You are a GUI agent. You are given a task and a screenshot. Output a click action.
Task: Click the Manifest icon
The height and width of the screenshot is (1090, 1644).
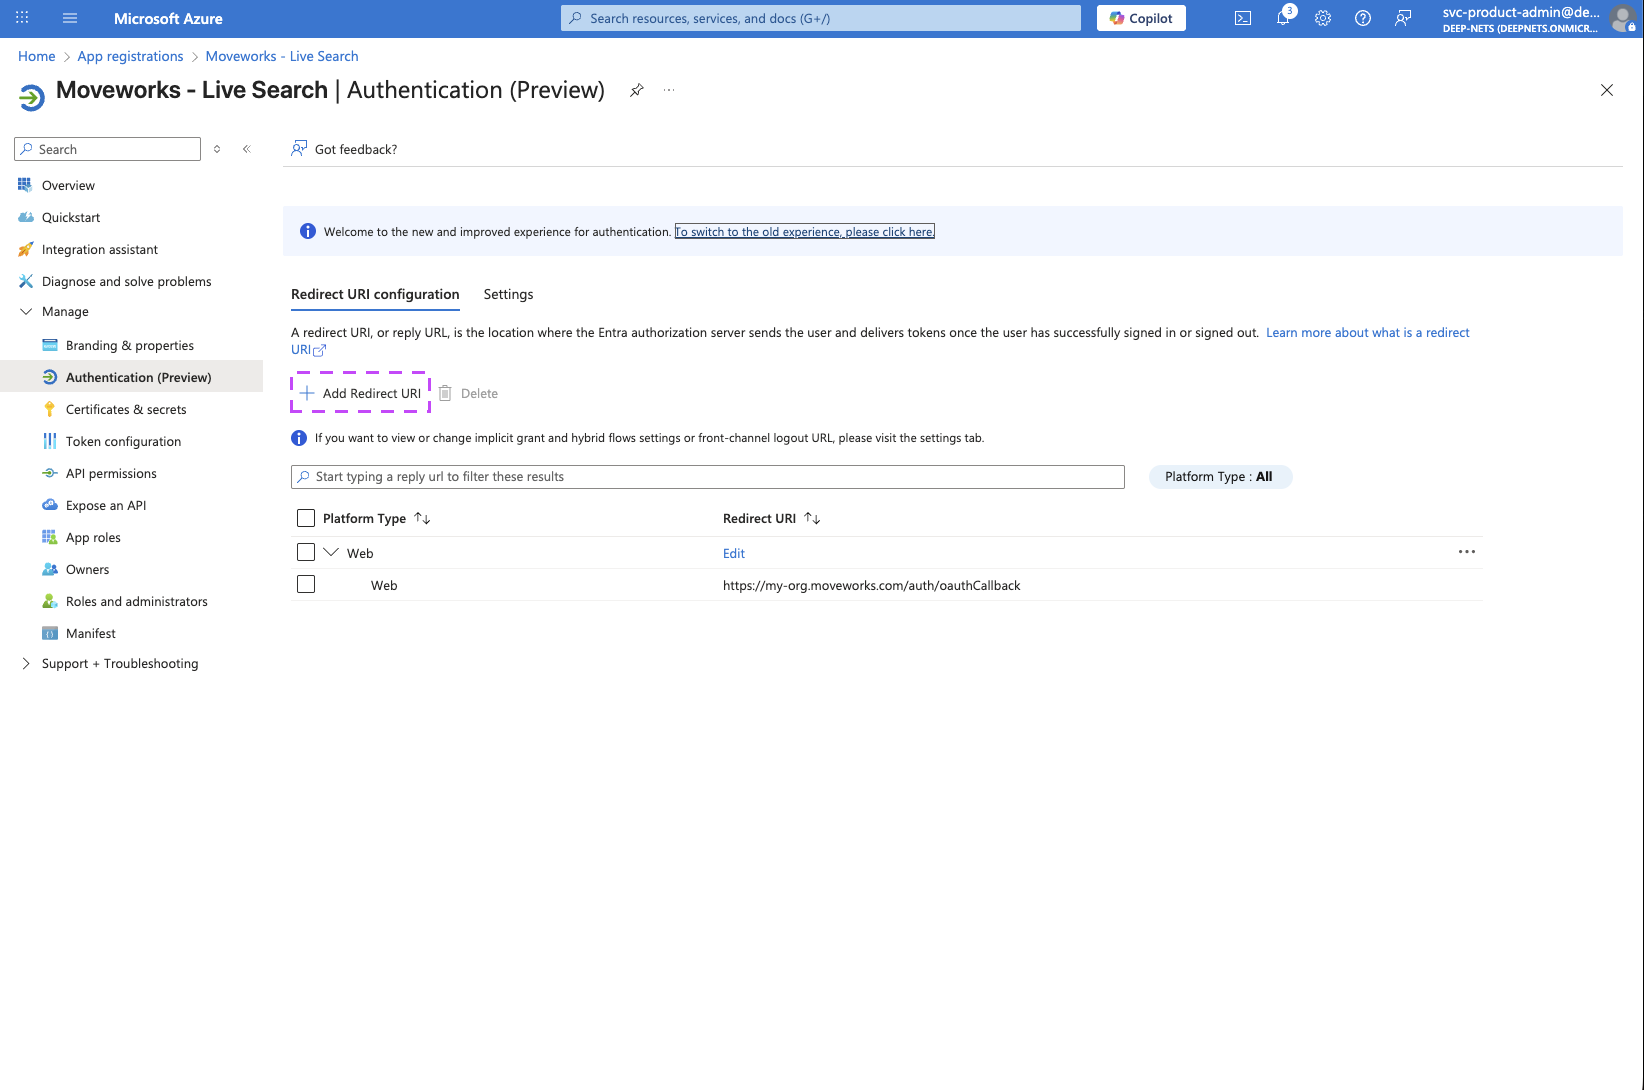pyautogui.click(x=49, y=633)
